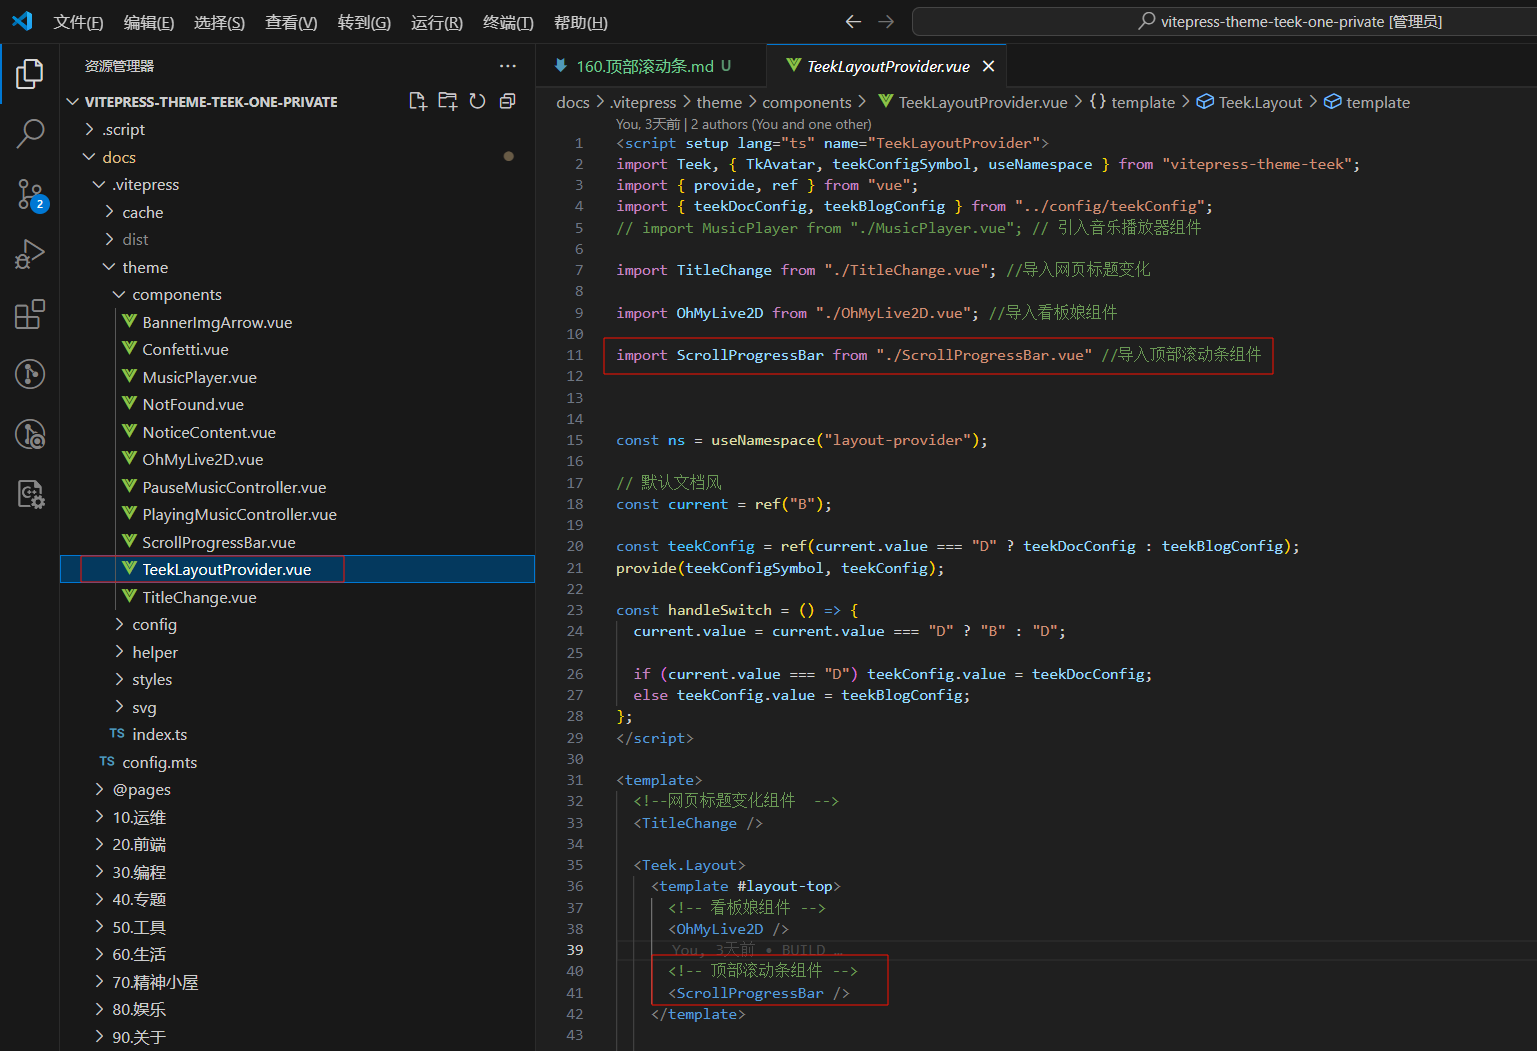The height and width of the screenshot is (1051, 1537).
Task: Open the 查看(V) menu
Action: pos(291,22)
